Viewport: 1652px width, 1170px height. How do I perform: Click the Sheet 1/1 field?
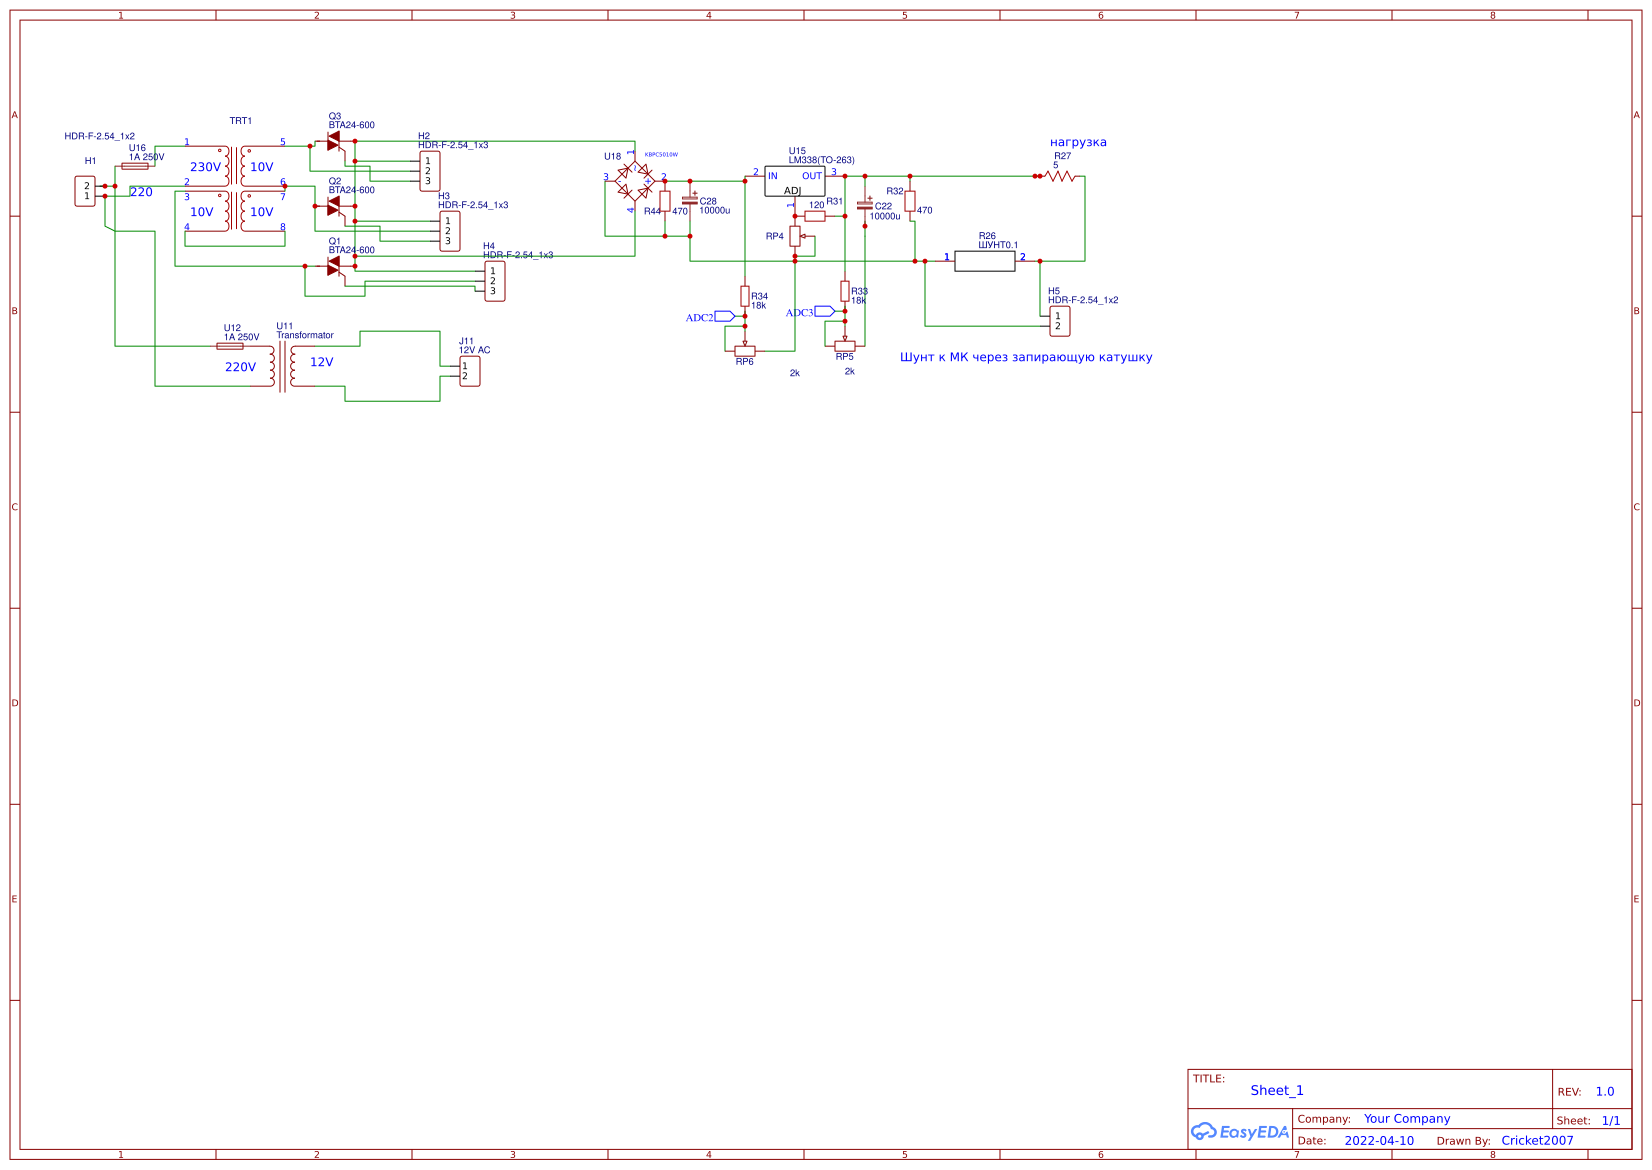pyautogui.click(x=1608, y=1120)
